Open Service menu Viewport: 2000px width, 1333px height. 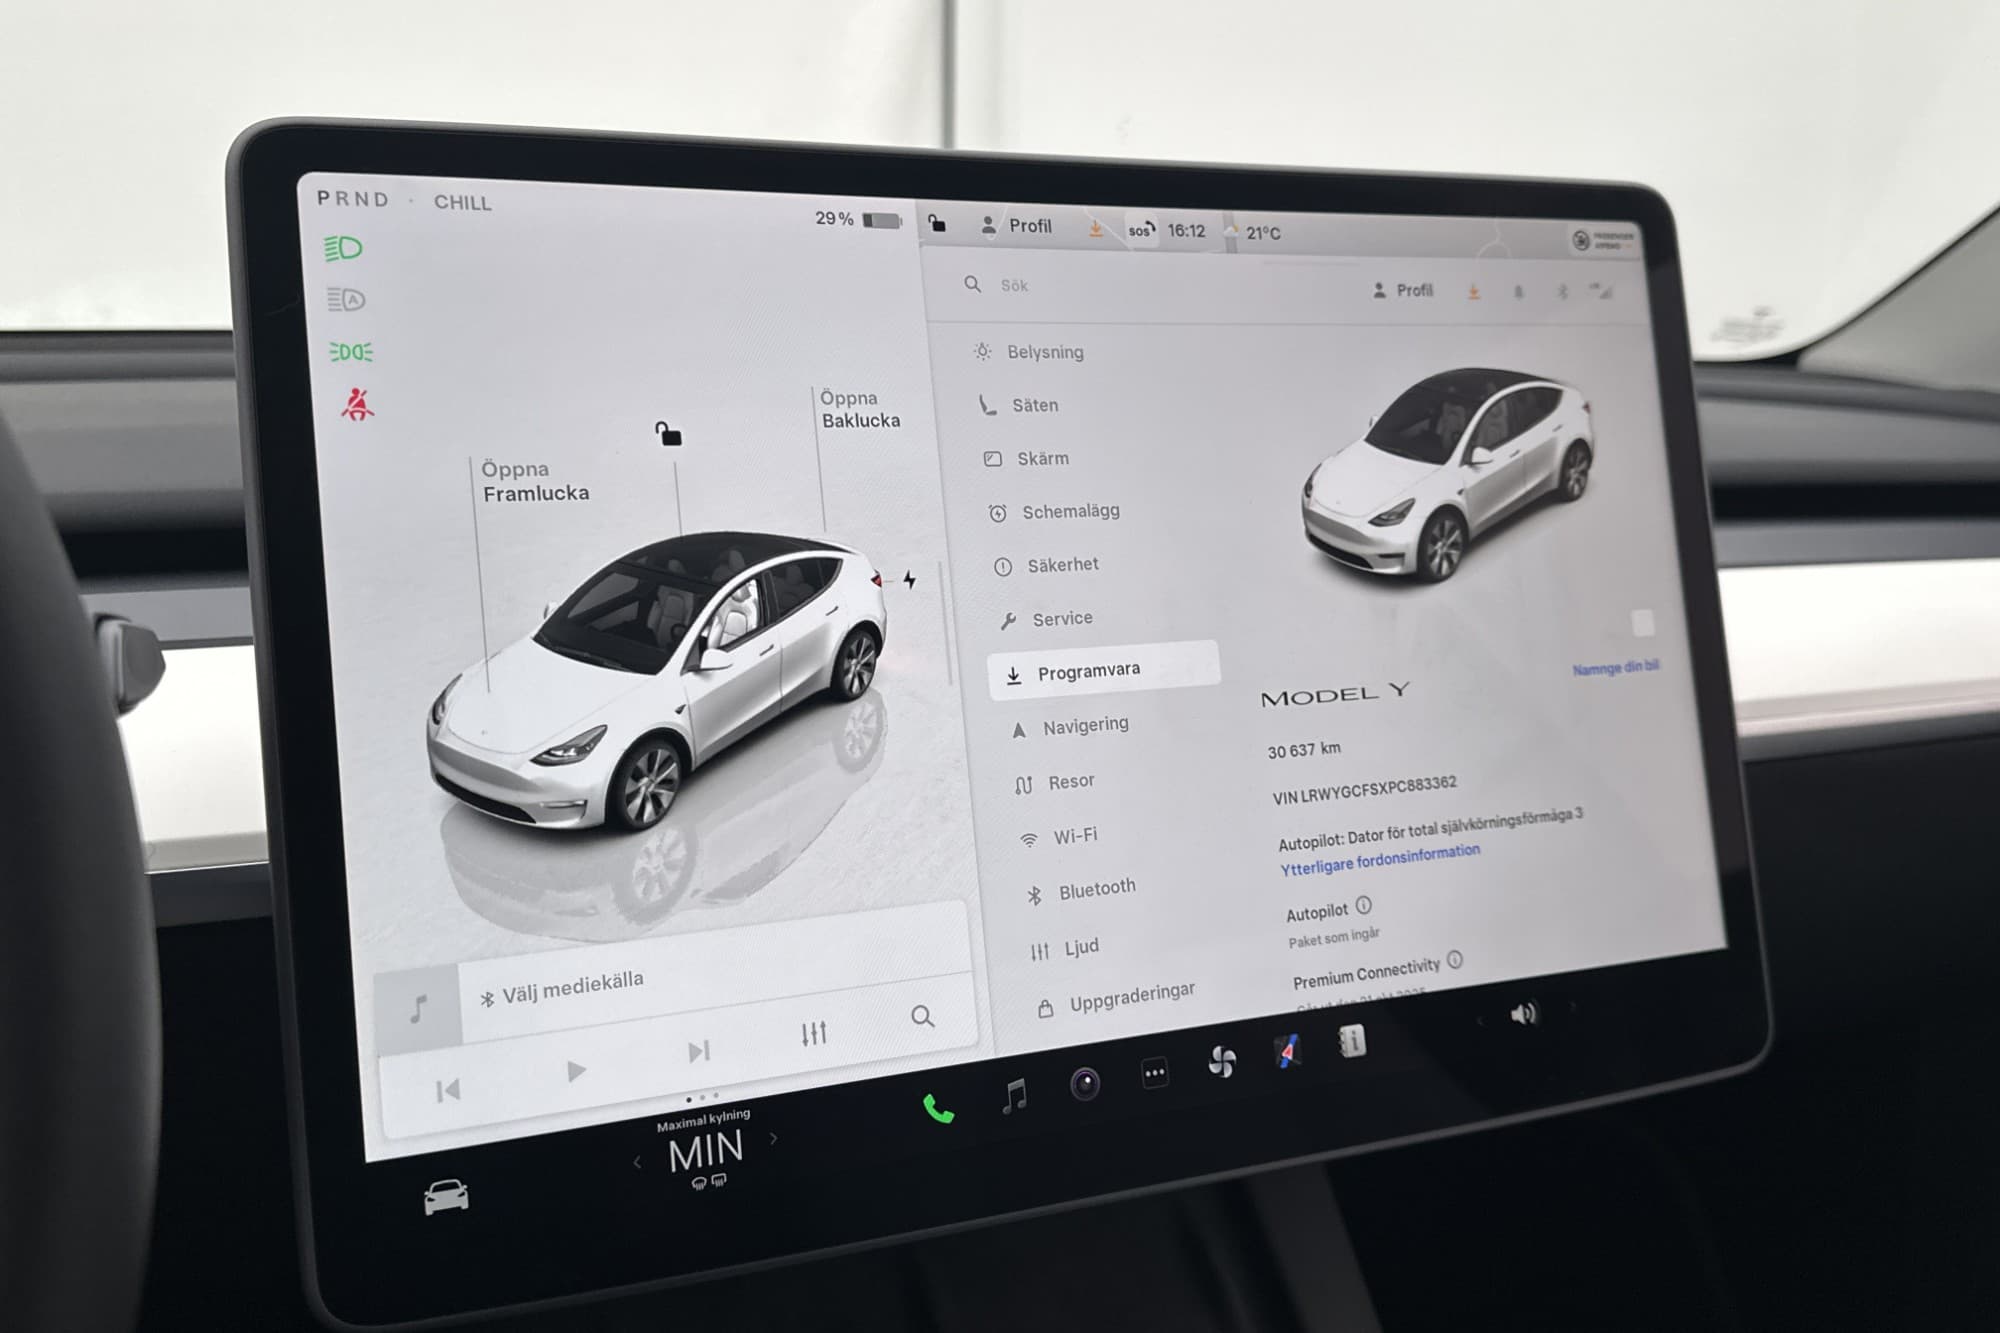[x=1047, y=619]
